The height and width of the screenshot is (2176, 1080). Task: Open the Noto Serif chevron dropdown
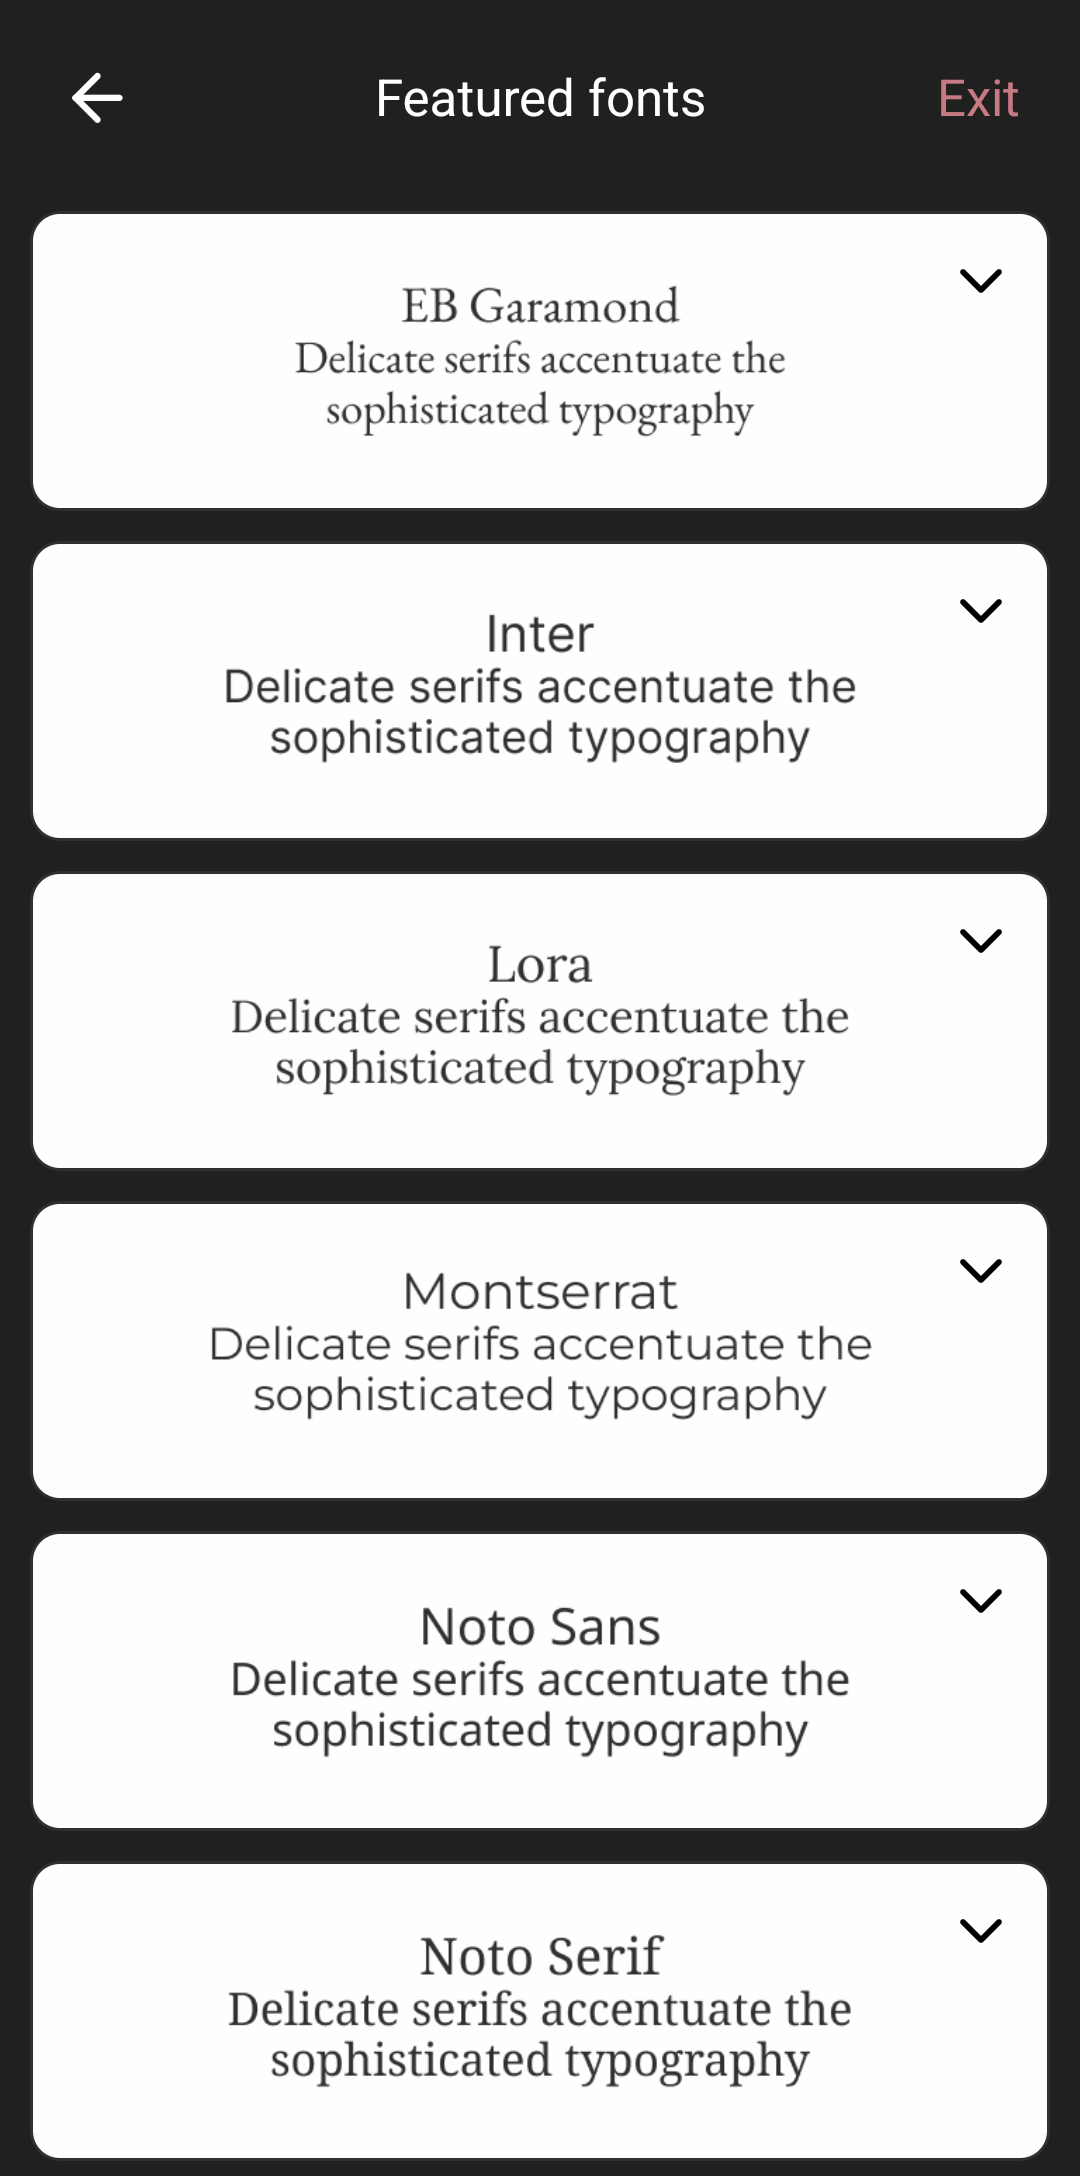pos(980,1931)
